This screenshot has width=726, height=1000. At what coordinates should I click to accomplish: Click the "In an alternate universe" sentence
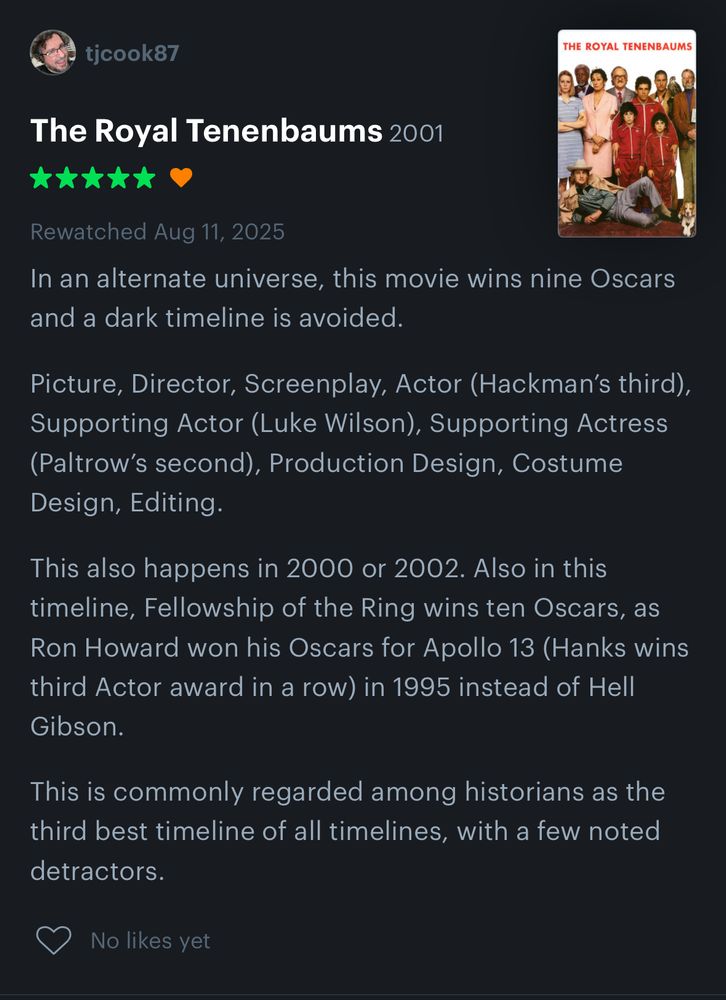click(x=352, y=298)
